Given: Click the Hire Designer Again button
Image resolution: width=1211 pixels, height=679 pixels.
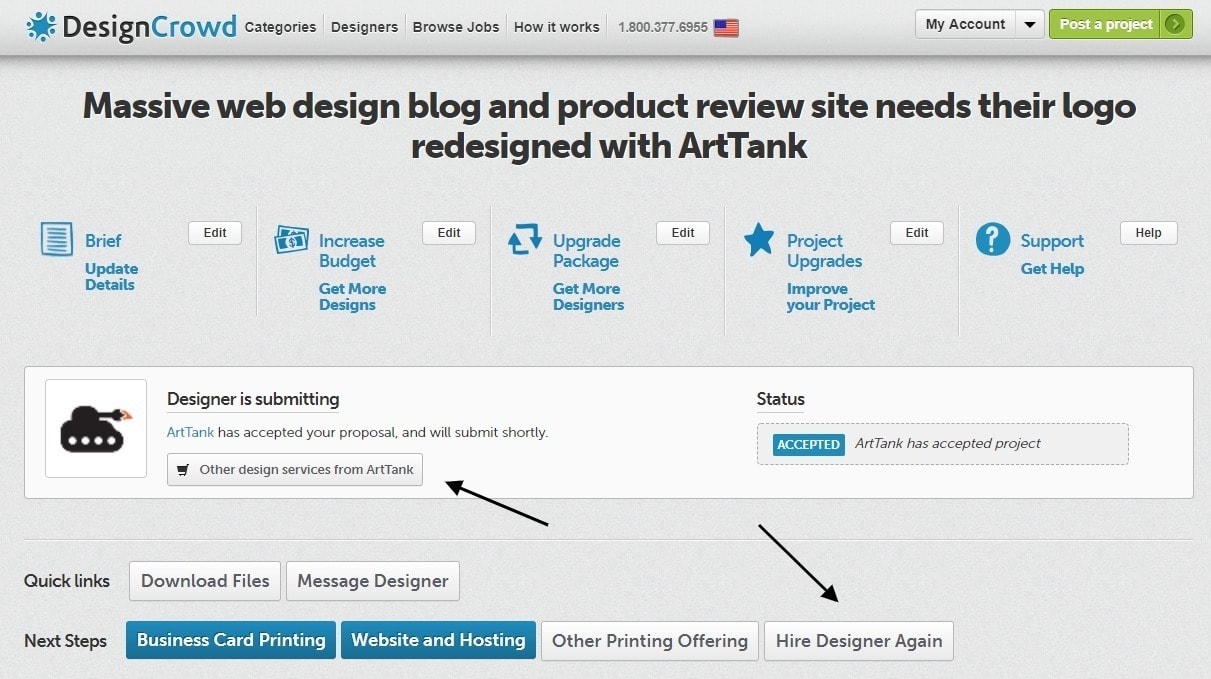Looking at the screenshot, I should point(859,641).
